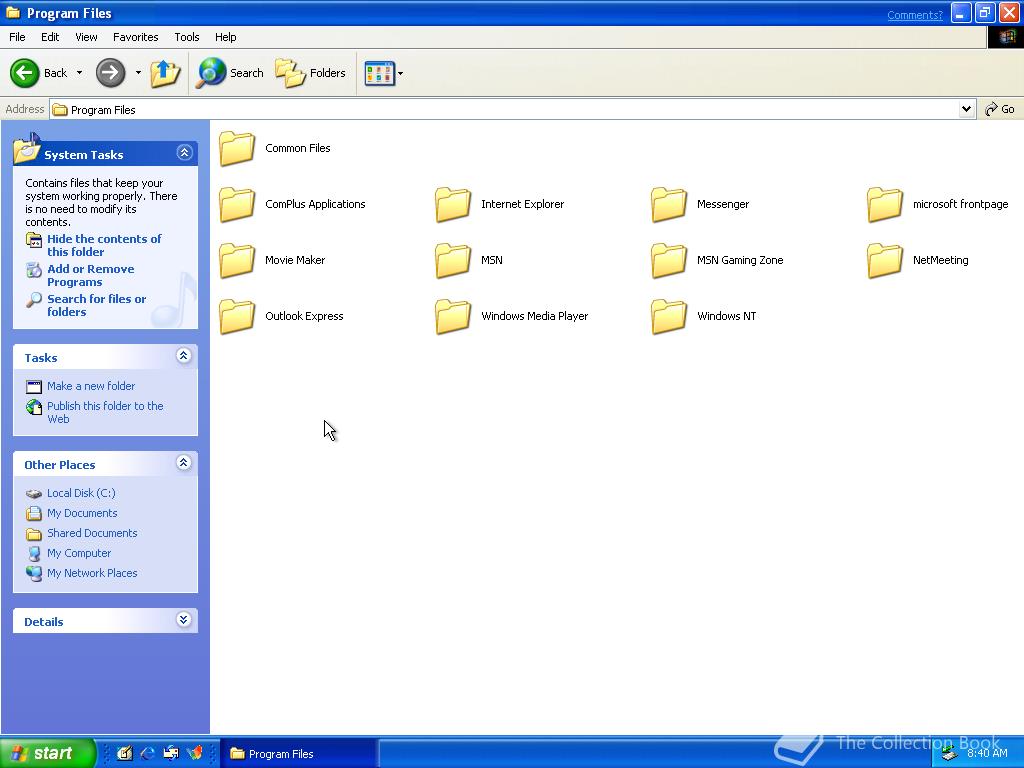This screenshot has height=768, width=1024.
Task: Click the Comments? link in title bar
Action: [914, 15]
